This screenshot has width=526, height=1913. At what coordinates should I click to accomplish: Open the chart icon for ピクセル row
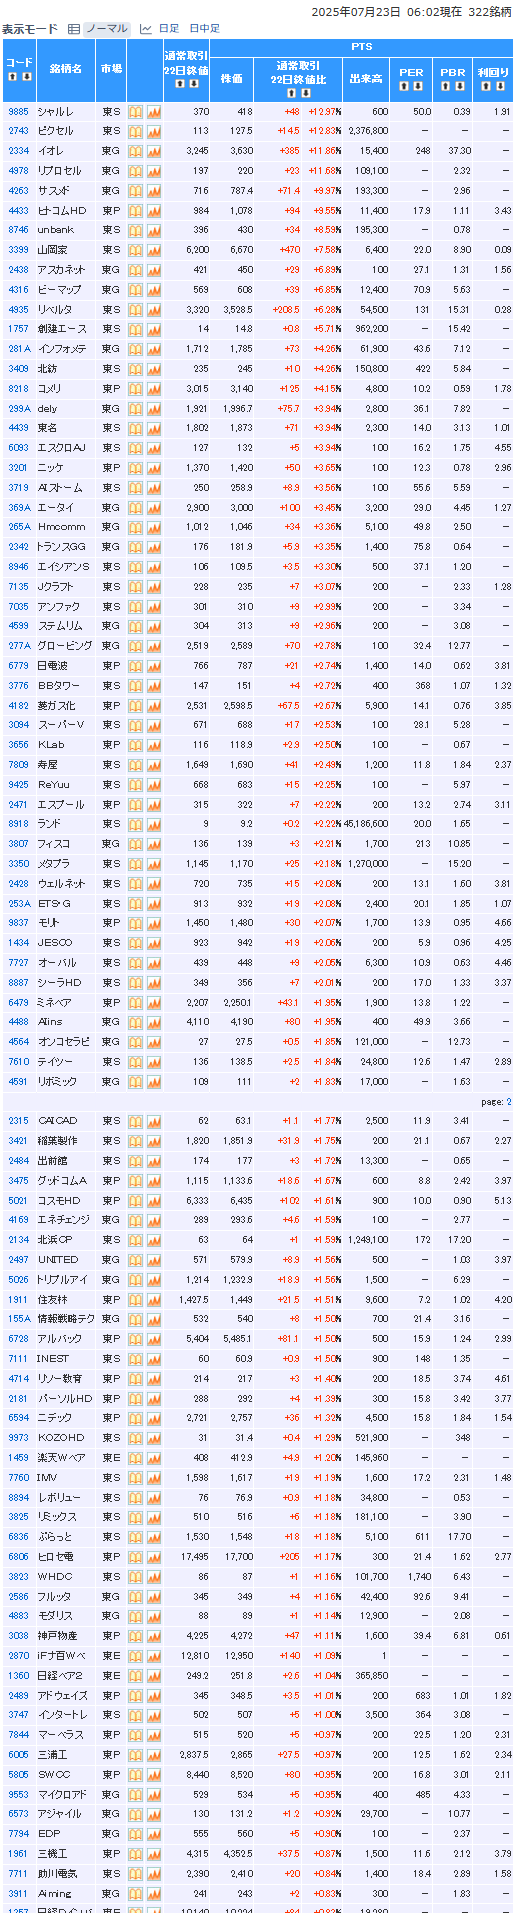coord(154,131)
